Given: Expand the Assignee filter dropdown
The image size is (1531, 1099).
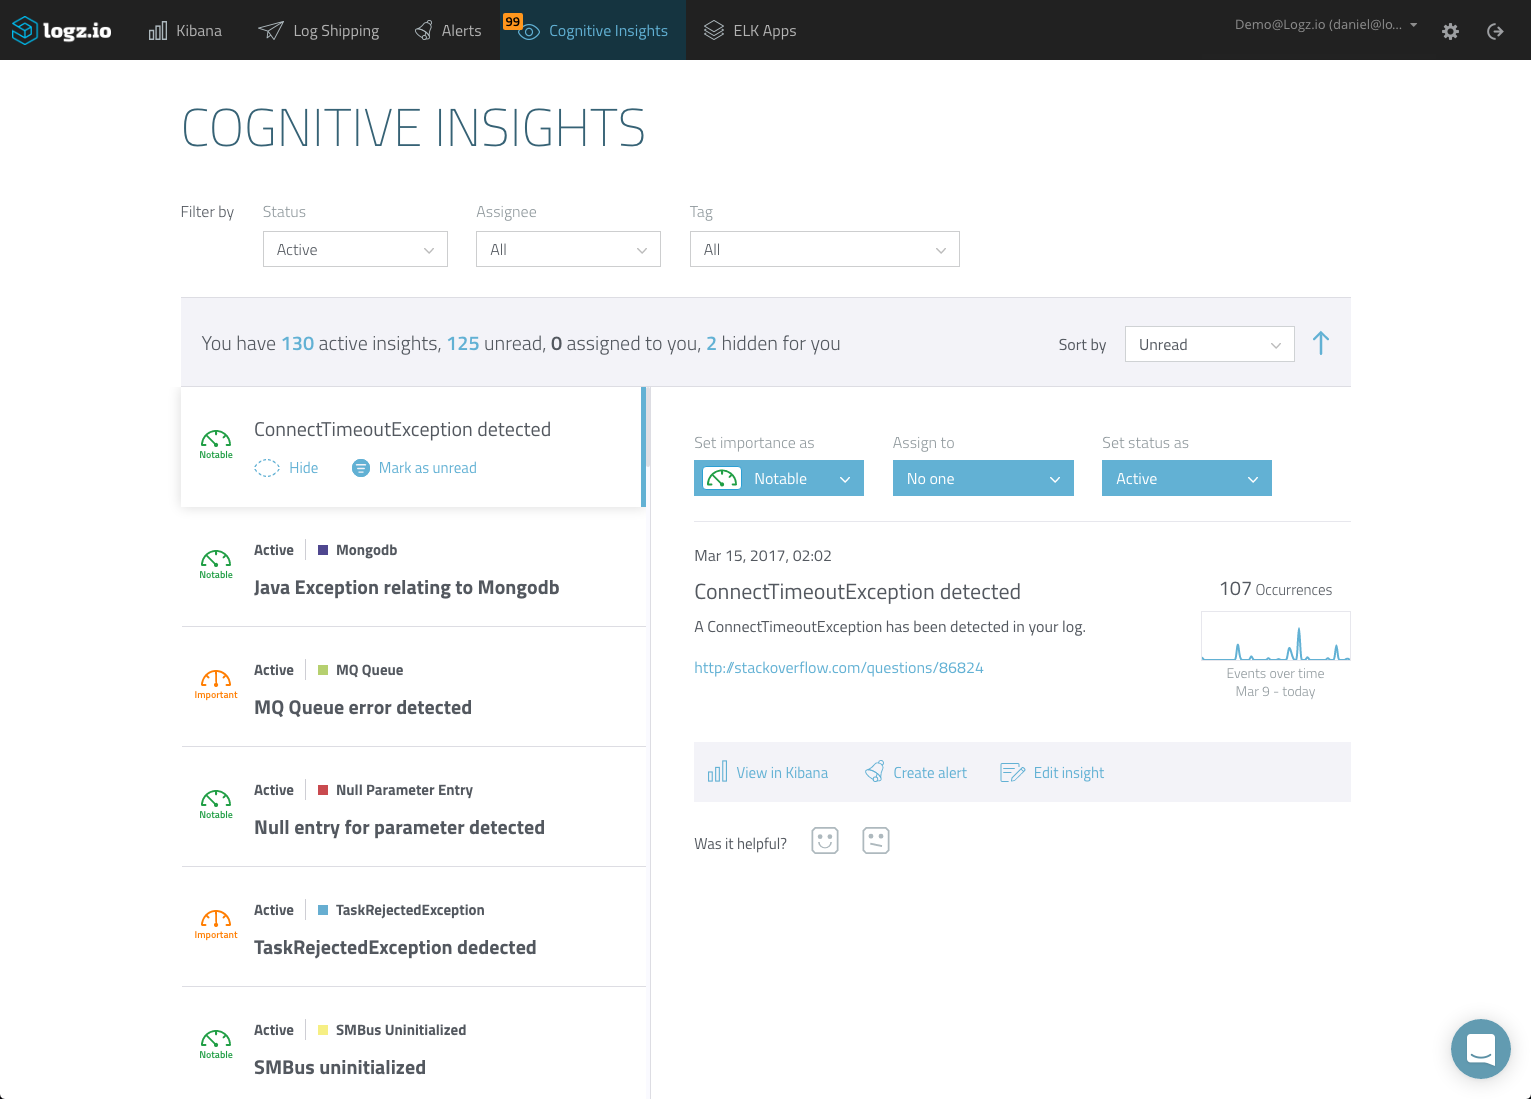Looking at the screenshot, I should [x=567, y=249].
